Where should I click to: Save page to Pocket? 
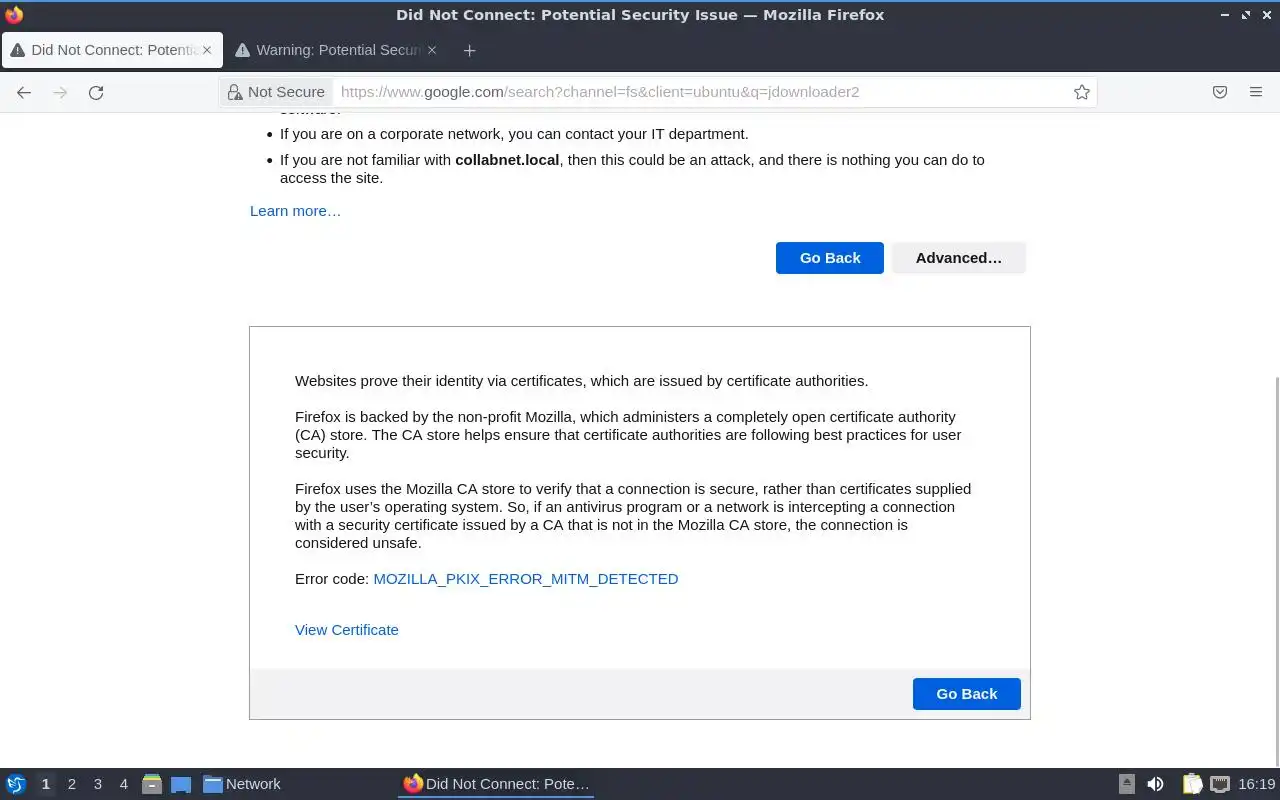pos(1220,92)
